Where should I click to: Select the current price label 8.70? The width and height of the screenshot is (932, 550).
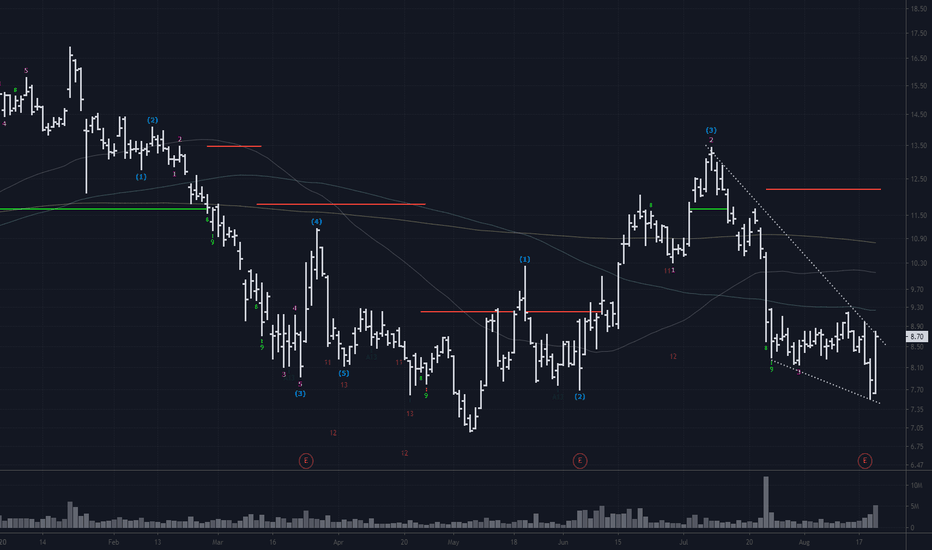coord(916,337)
